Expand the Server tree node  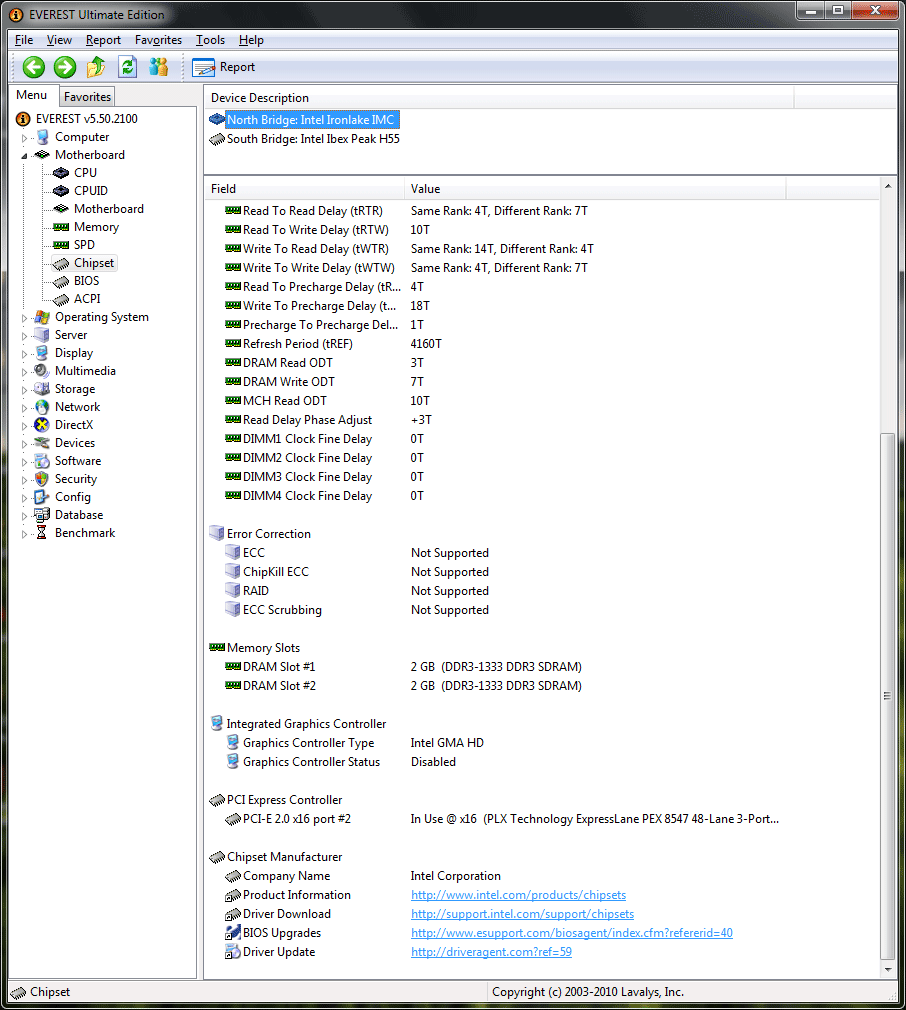(x=24, y=336)
